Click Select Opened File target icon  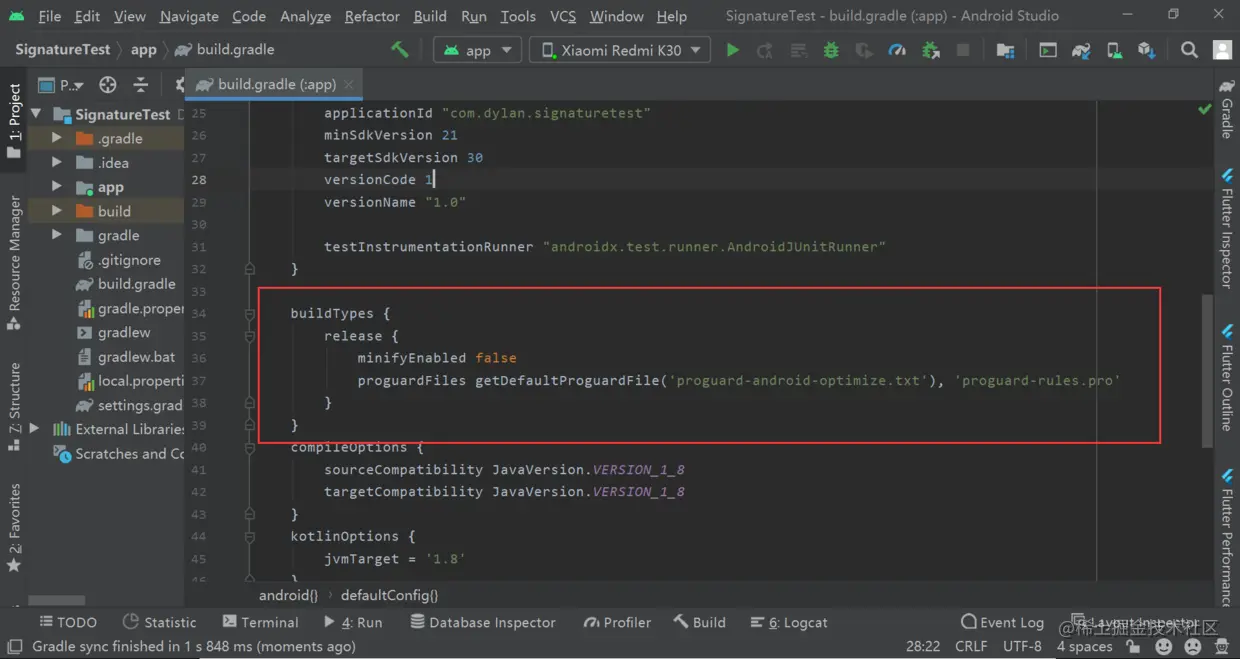(108, 85)
